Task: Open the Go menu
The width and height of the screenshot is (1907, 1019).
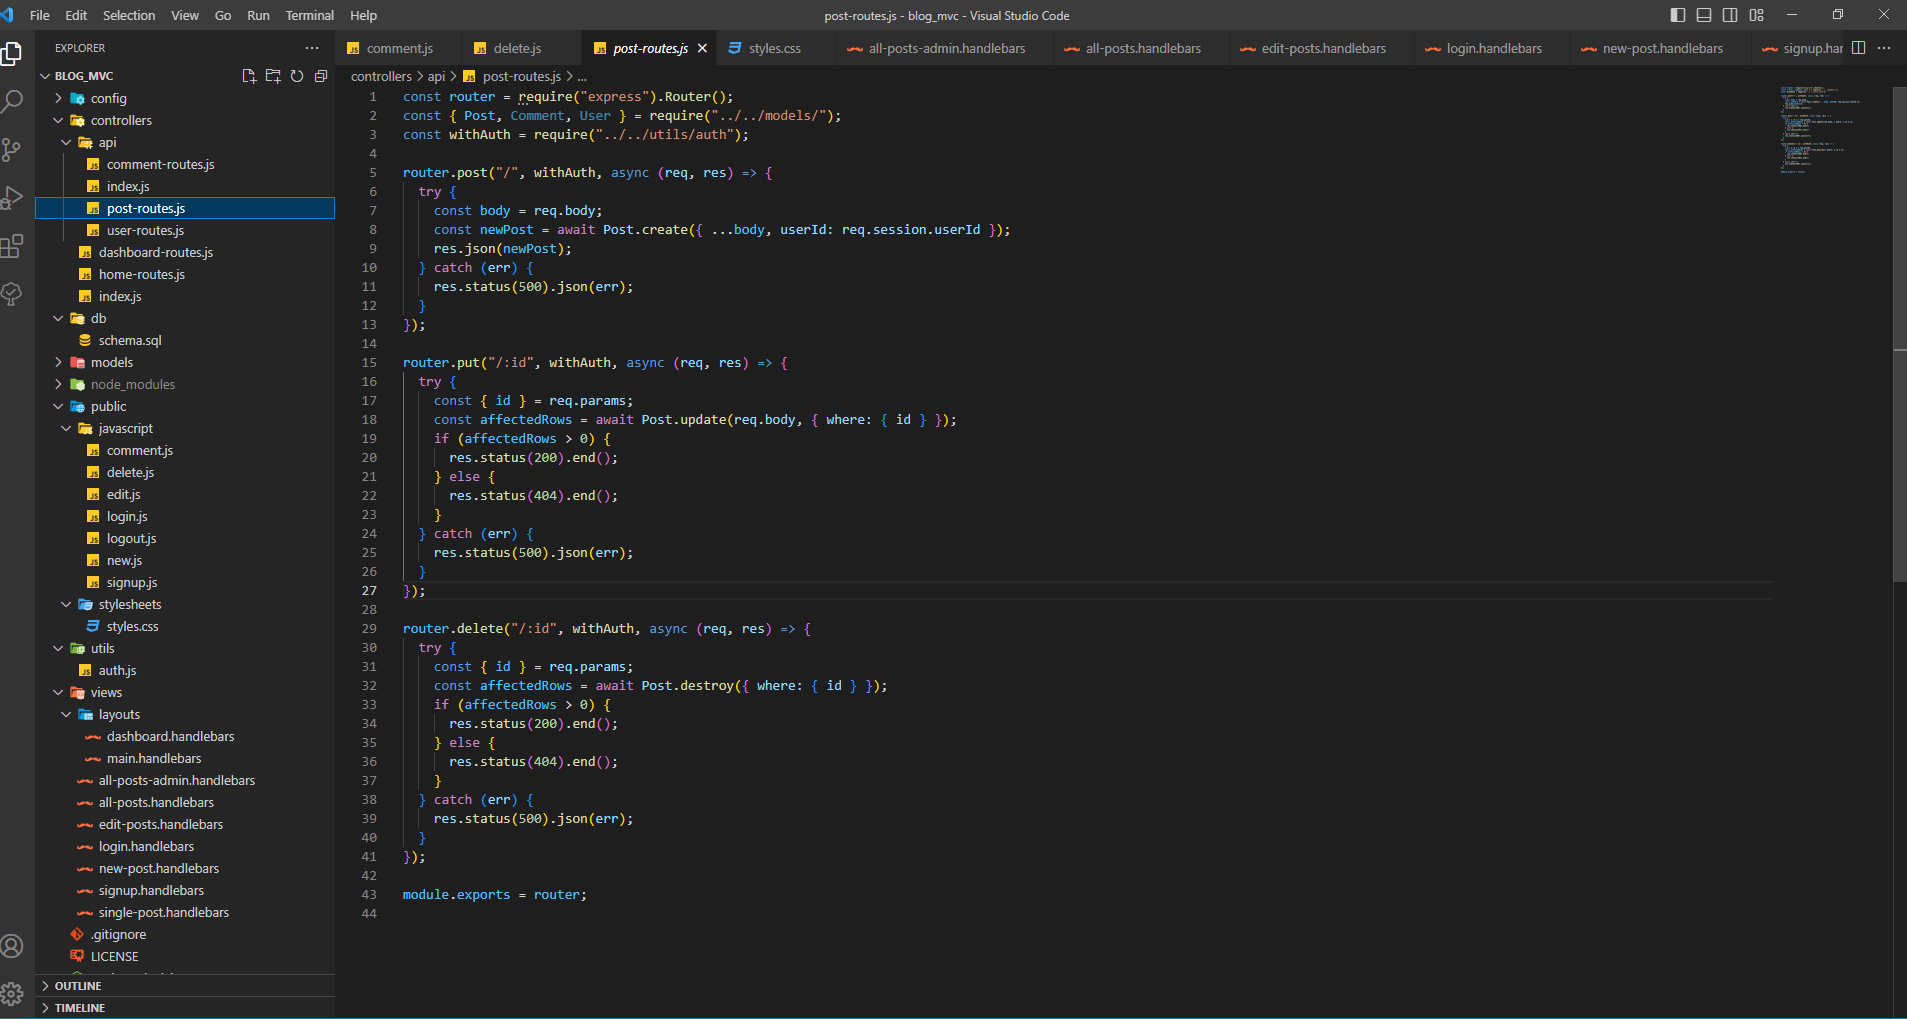Action: tap(223, 15)
